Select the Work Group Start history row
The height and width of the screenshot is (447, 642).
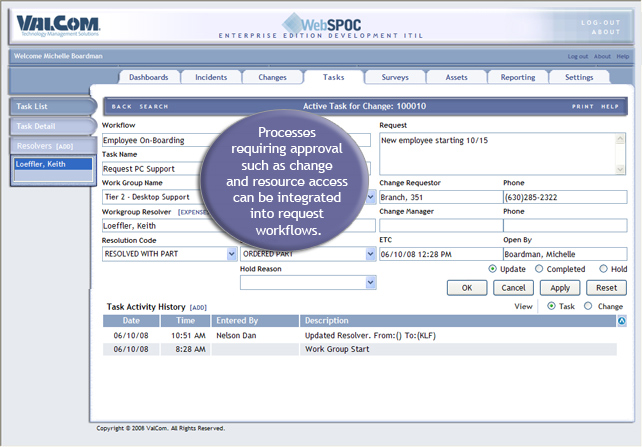[x=359, y=349]
